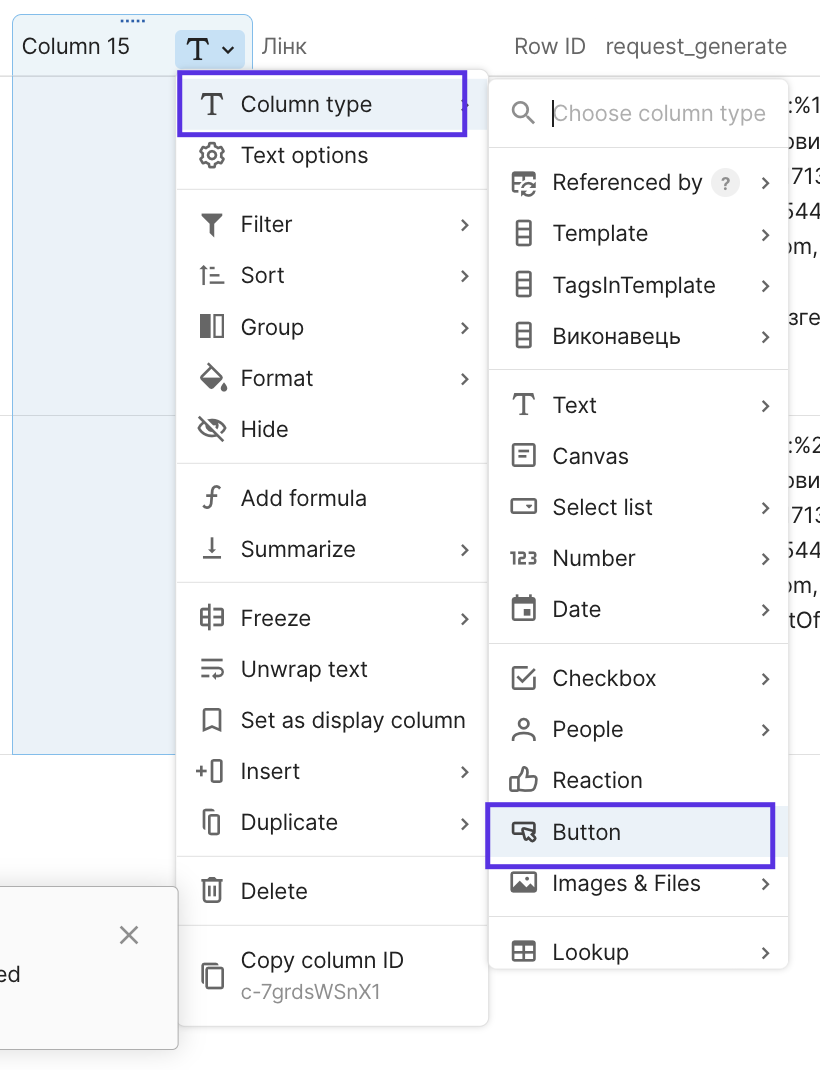Click the Format paint bucket icon
Viewport: 820px width, 1070px height.
212,378
